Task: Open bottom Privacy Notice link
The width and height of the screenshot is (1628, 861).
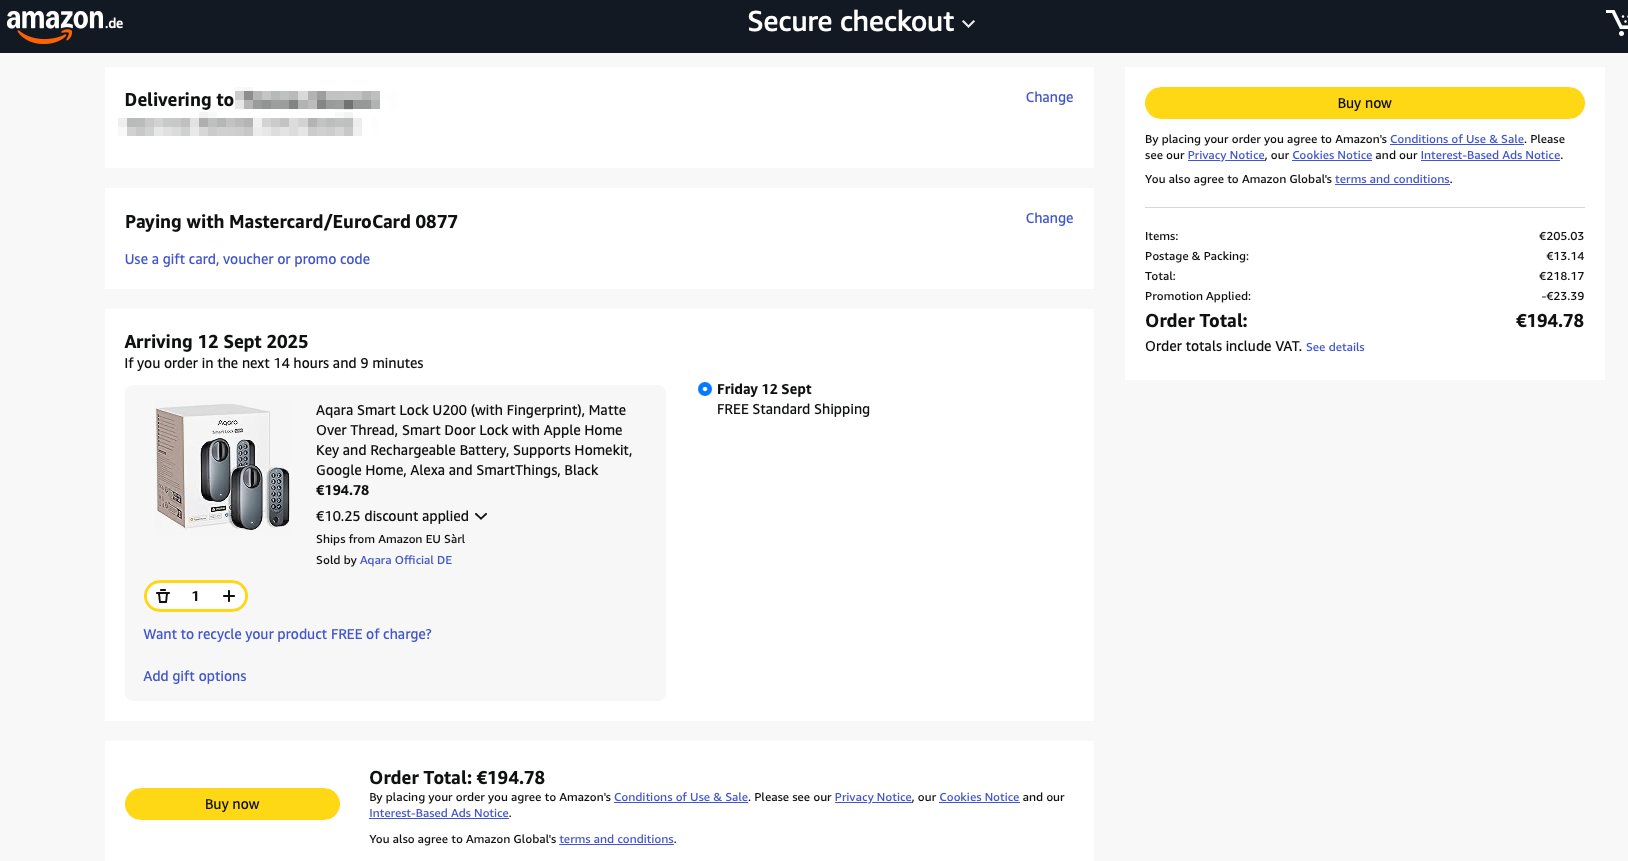Action: (873, 797)
